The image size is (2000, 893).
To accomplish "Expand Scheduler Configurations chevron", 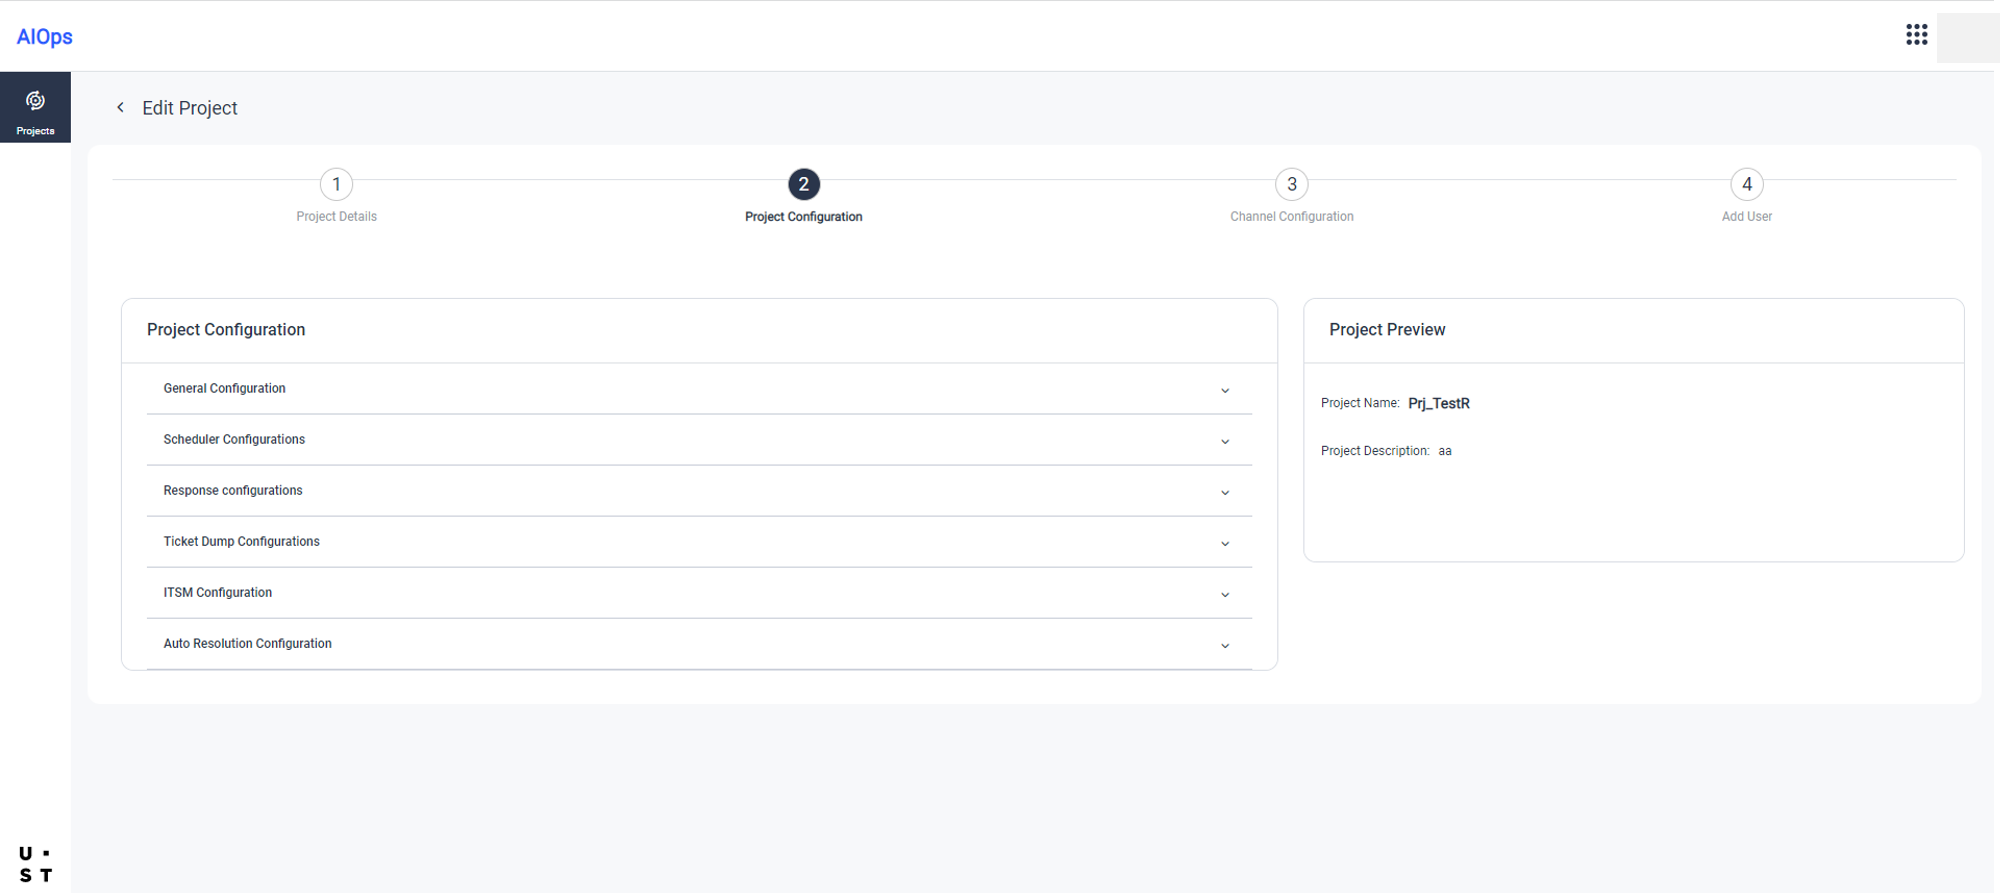I will click(1224, 442).
